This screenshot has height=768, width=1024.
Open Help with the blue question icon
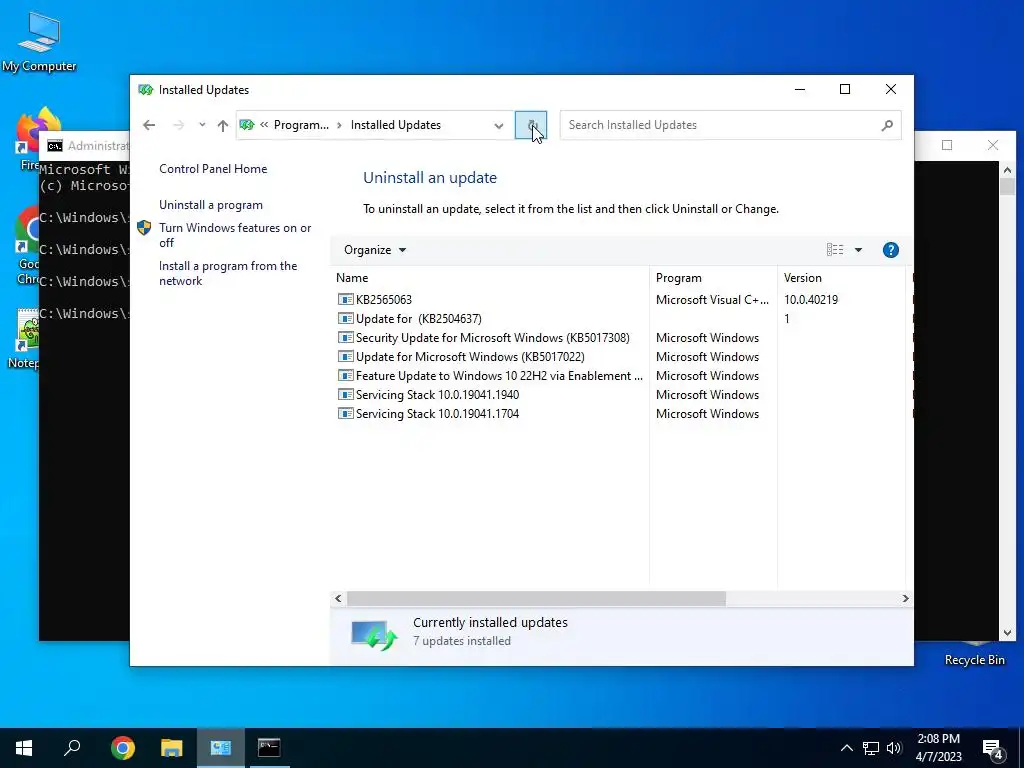pos(891,249)
